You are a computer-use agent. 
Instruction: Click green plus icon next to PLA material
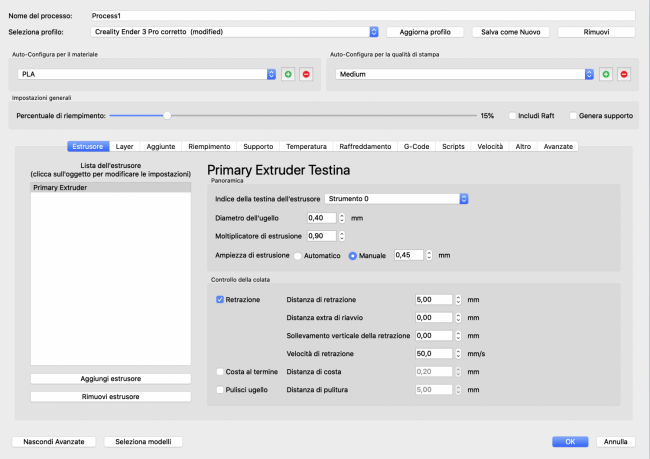coord(287,74)
